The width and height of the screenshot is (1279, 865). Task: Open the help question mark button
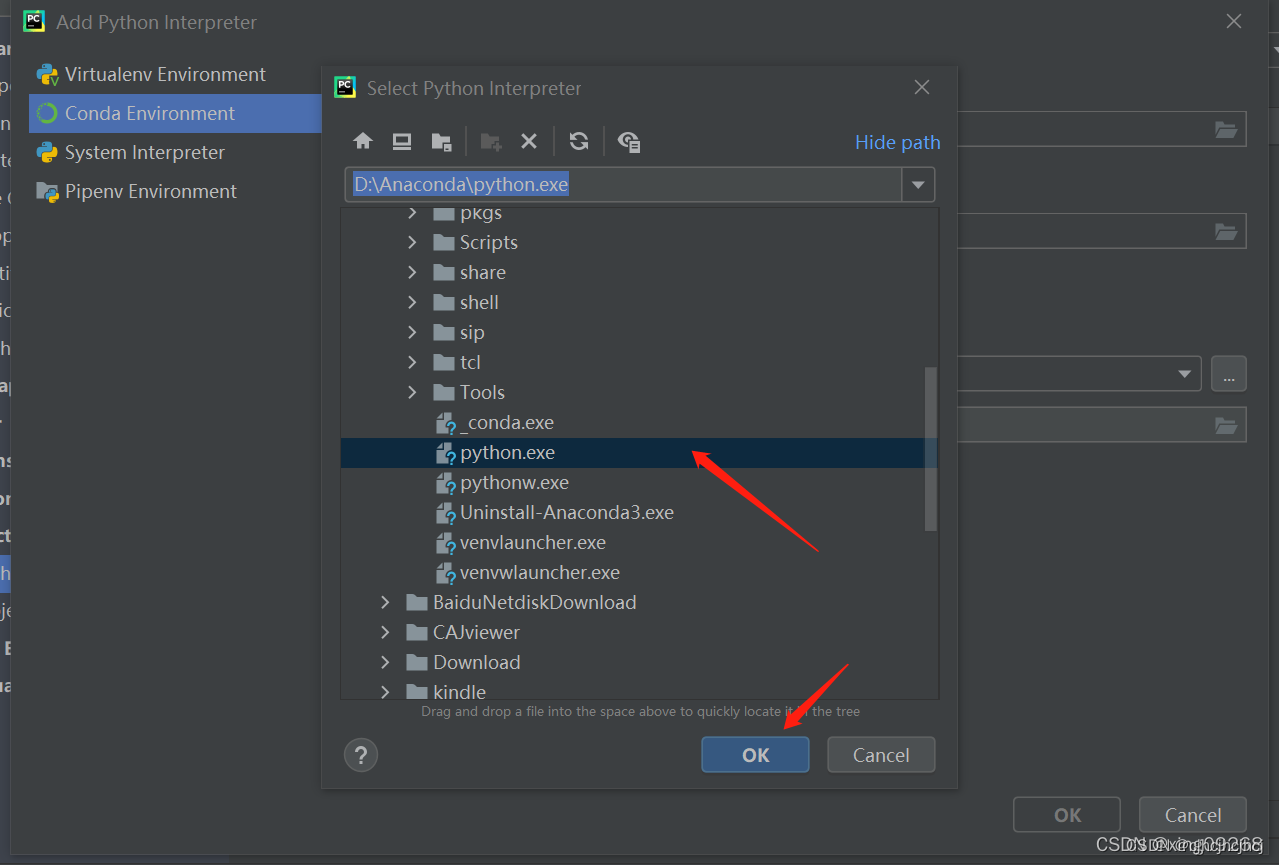361,755
